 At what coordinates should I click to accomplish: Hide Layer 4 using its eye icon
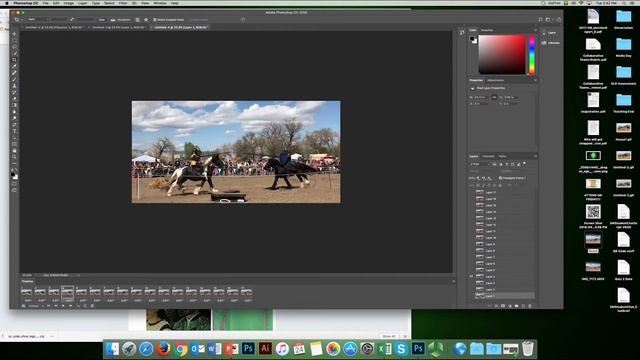point(471,277)
